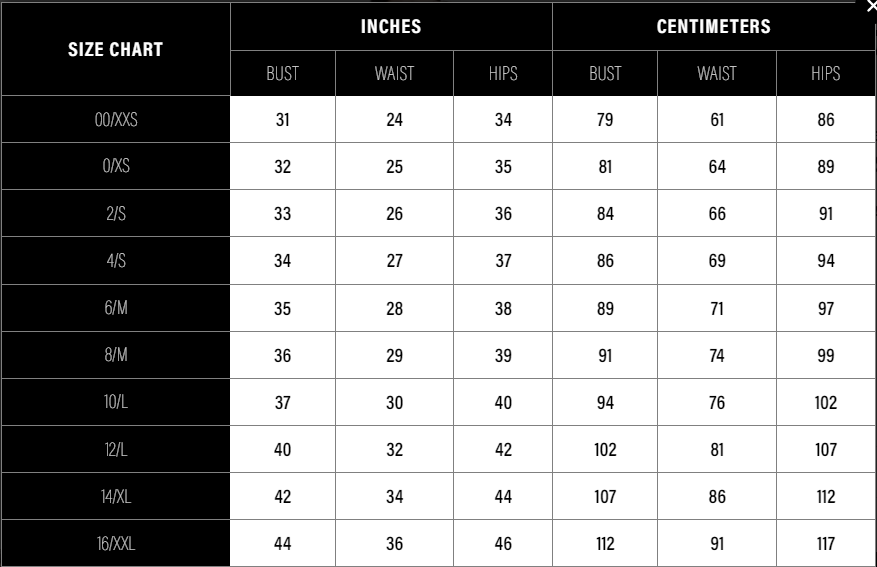Select the CENTIMETERS column group header
Image resolution: width=877 pixels, height=567 pixels.
pos(714,27)
